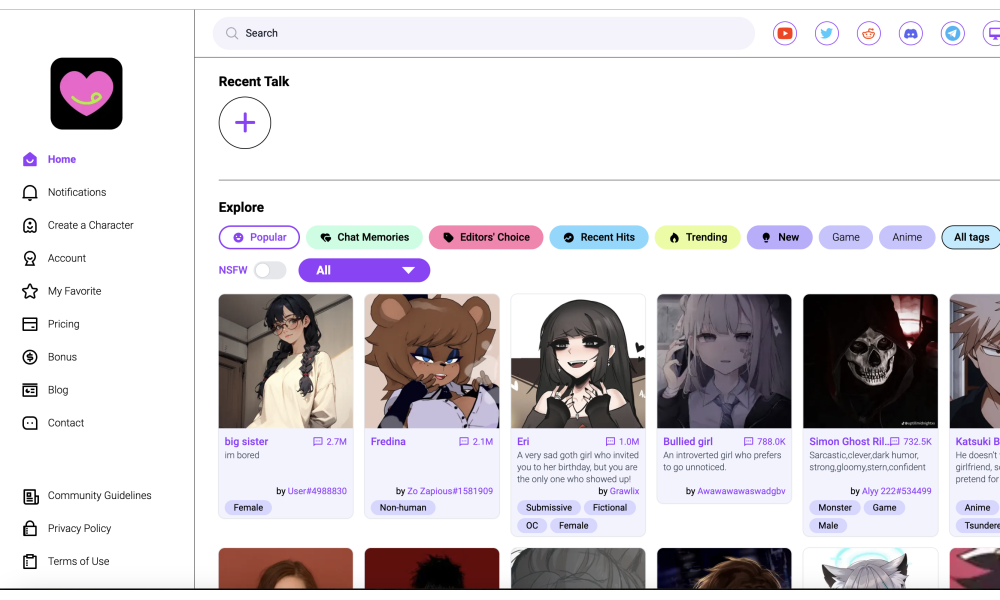The image size is (1000, 600).
Task: Click Monster tag on Simon Ghost card
Action: click(x=835, y=508)
